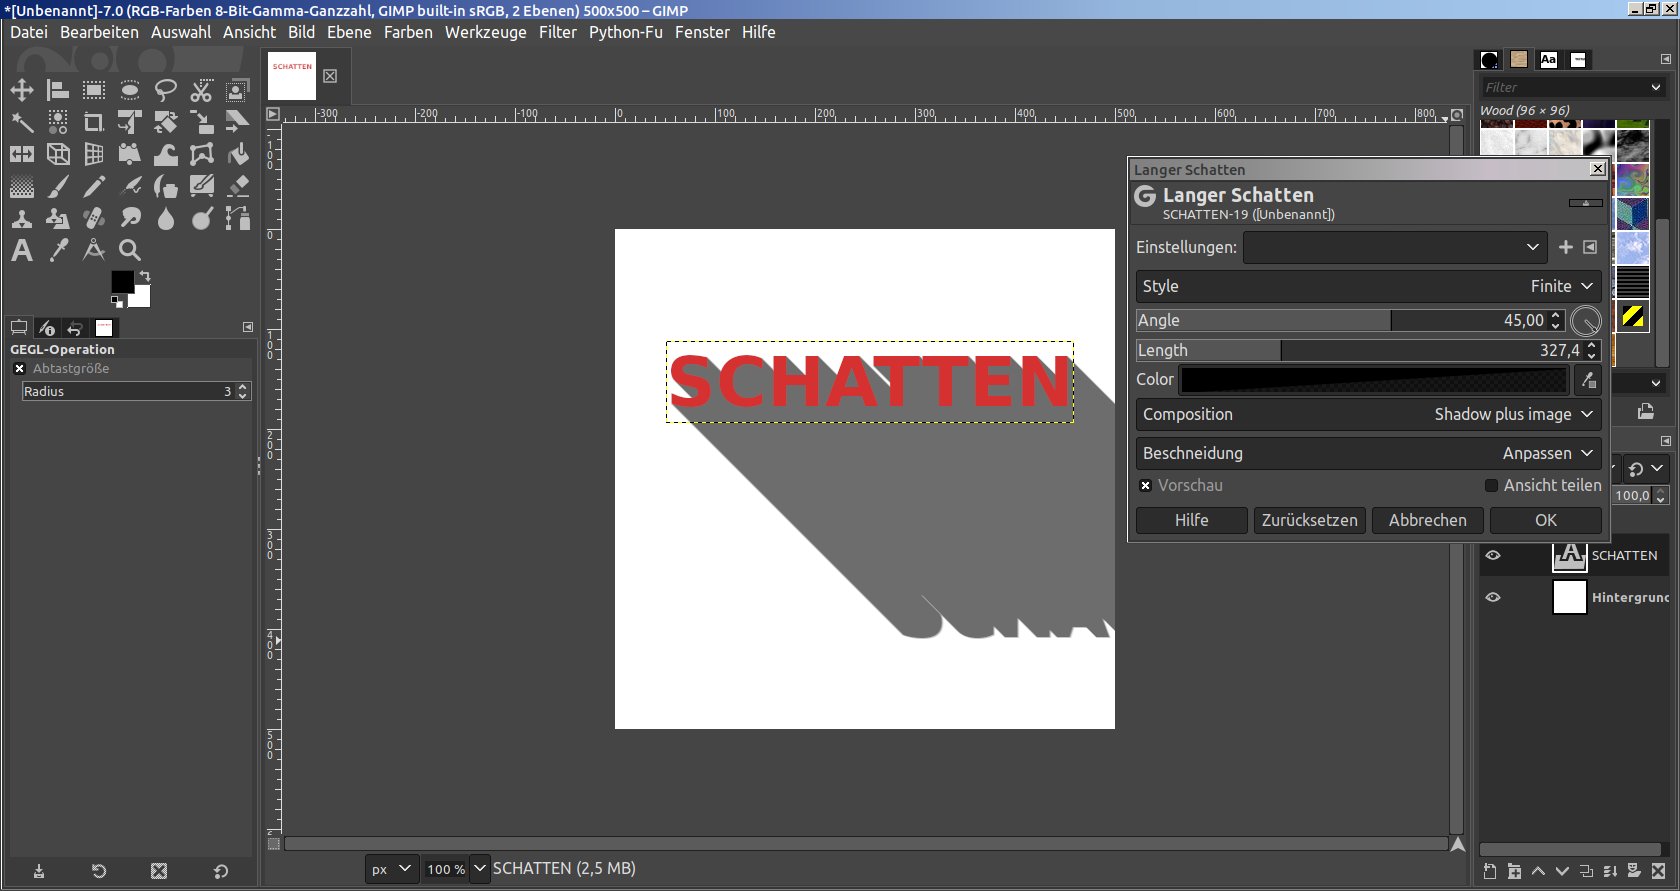This screenshot has height=891, width=1680.
Task: Pick the Fuzzy Select magic wand tool
Action: (x=22, y=123)
